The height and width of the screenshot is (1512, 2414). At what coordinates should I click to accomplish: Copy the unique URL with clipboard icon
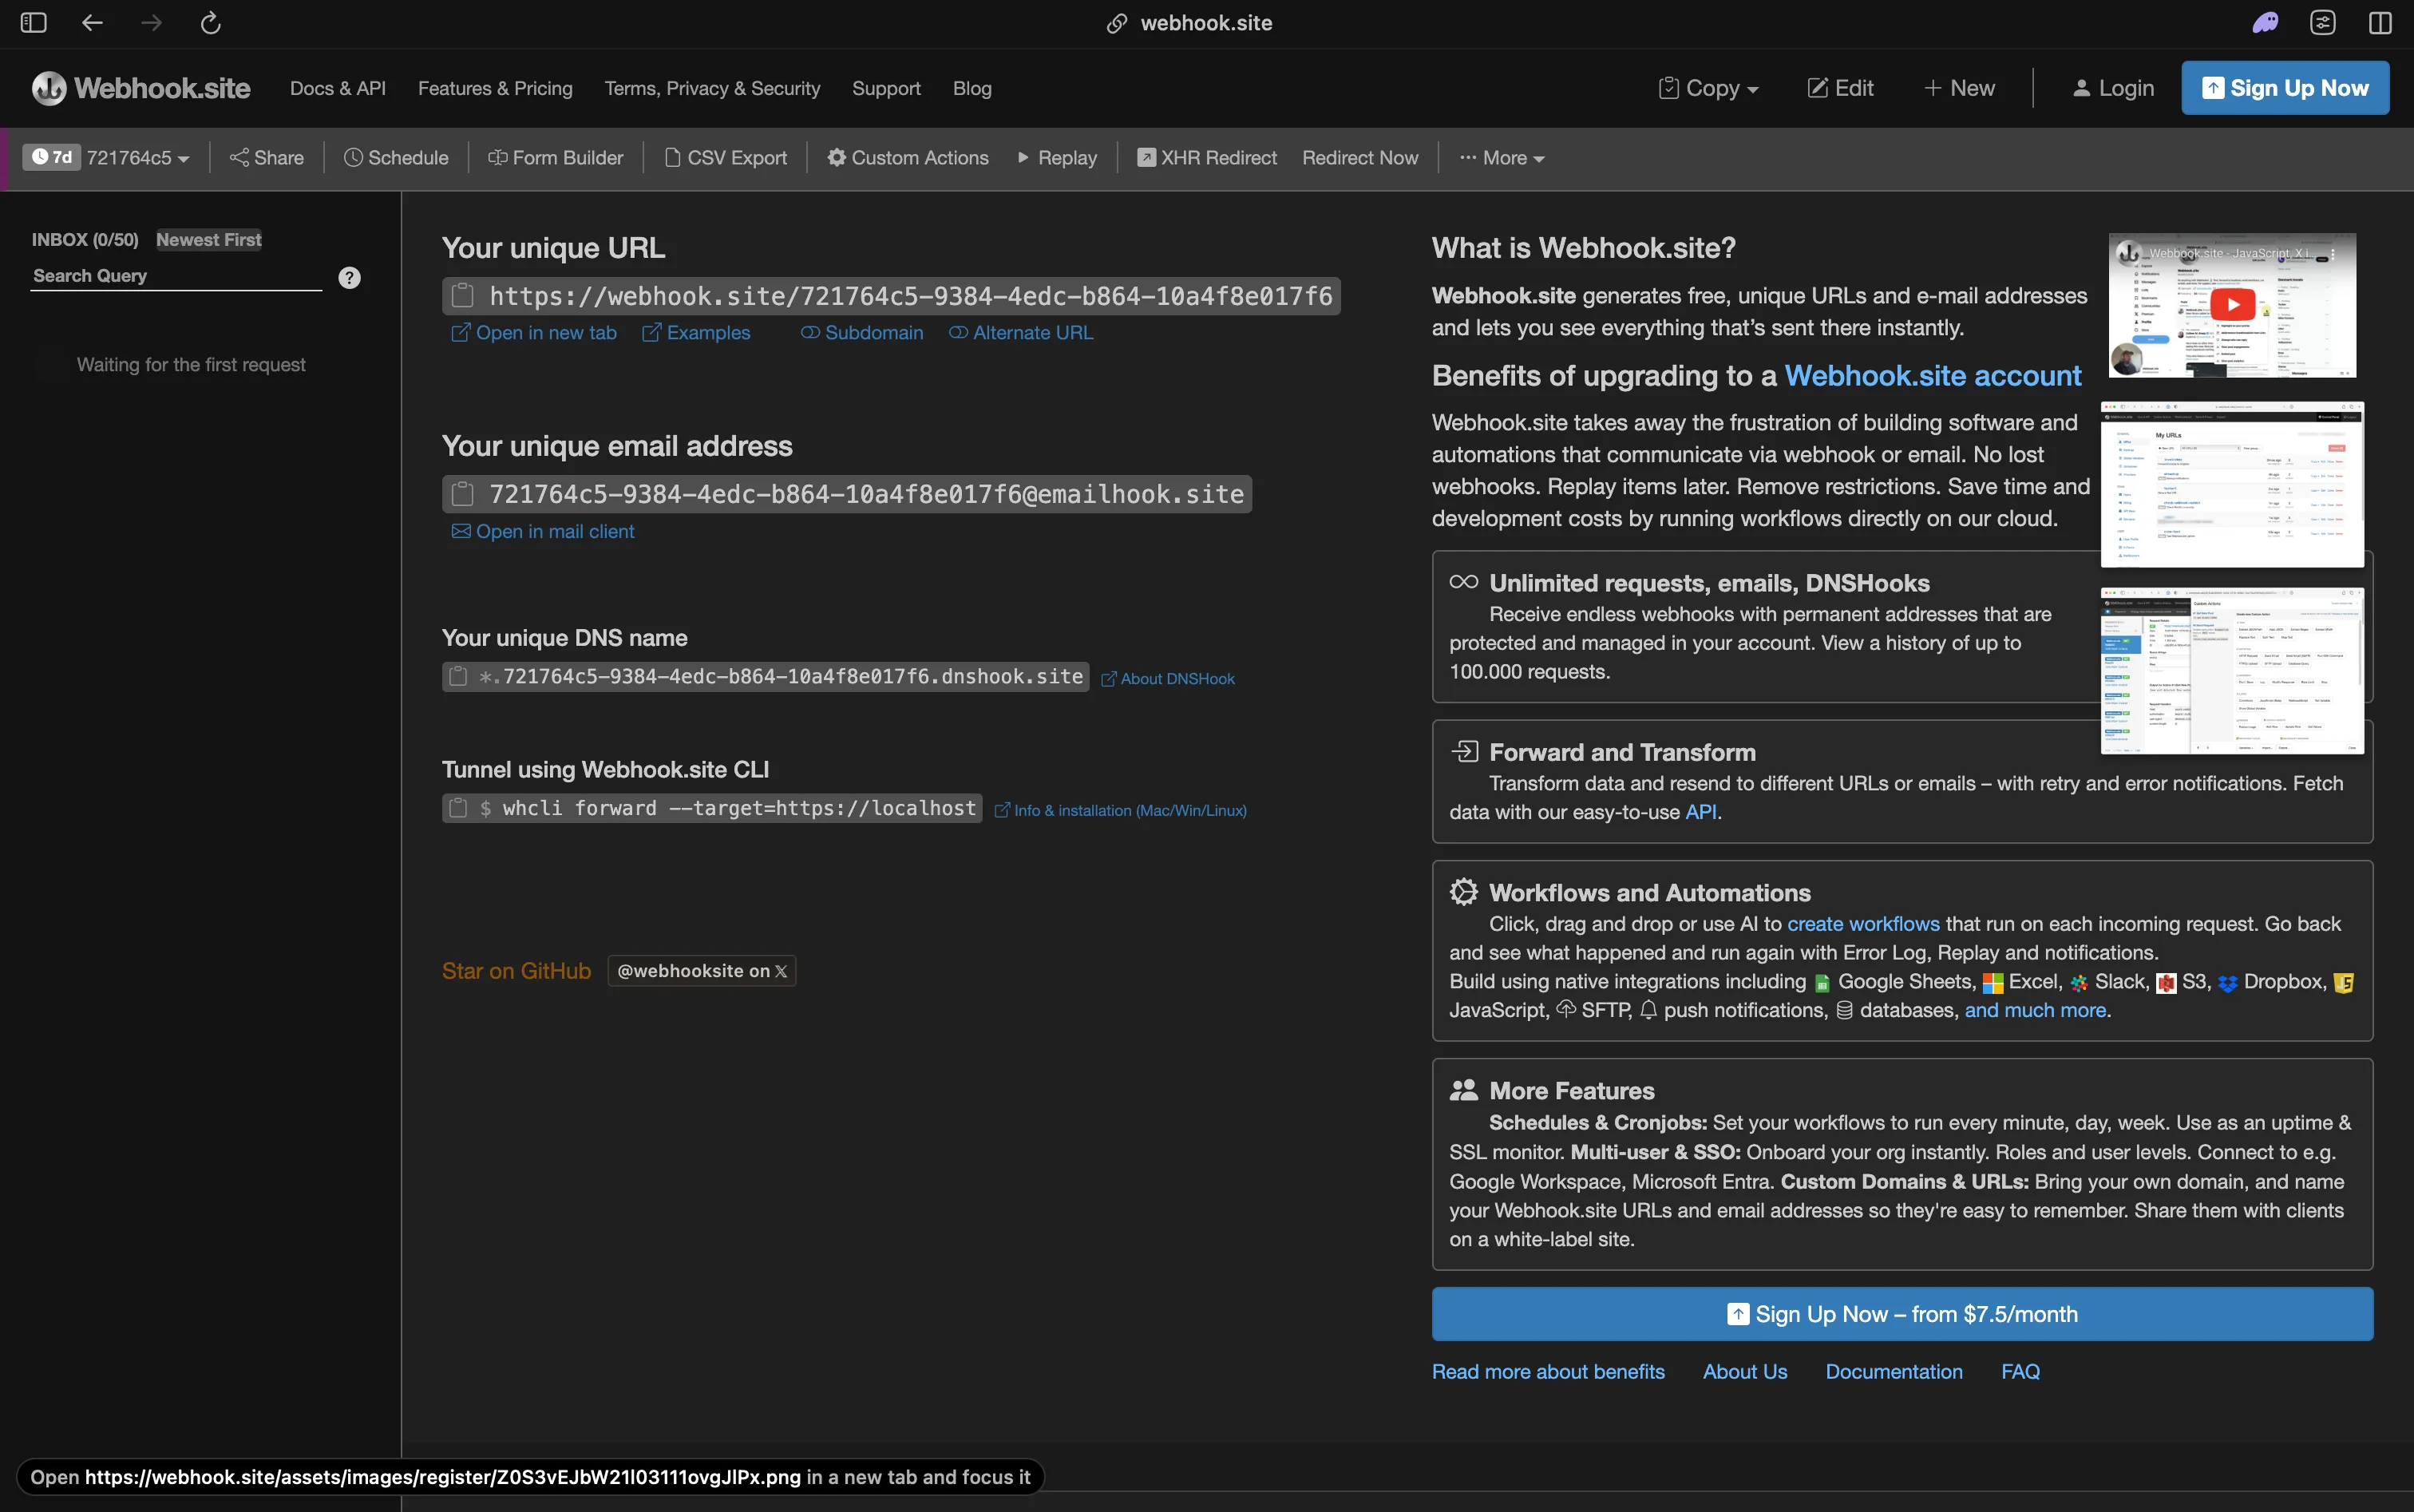pyautogui.click(x=462, y=296)
